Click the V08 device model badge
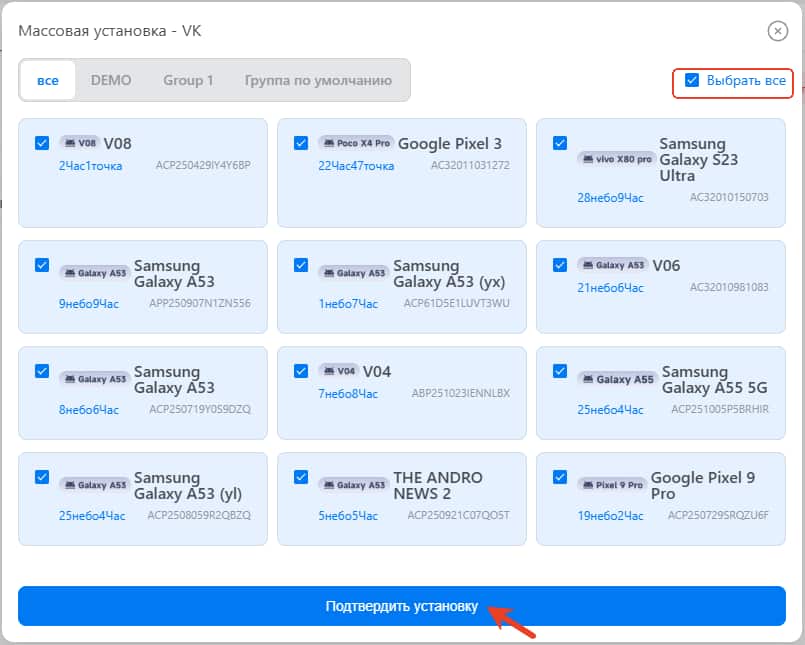 (x=79, y=143)
